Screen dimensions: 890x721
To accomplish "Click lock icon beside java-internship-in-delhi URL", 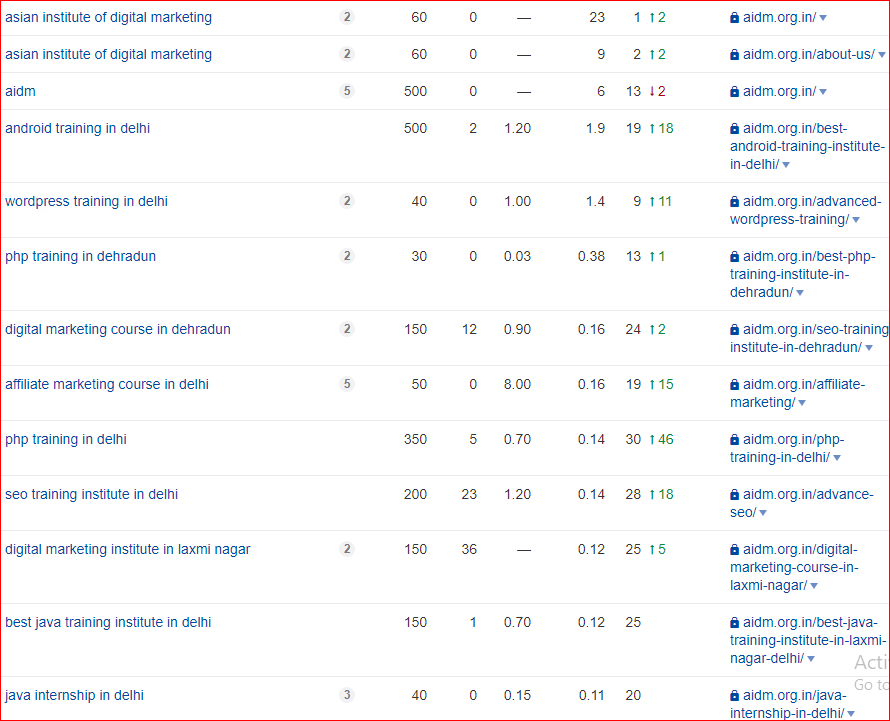I will [734, 696].
